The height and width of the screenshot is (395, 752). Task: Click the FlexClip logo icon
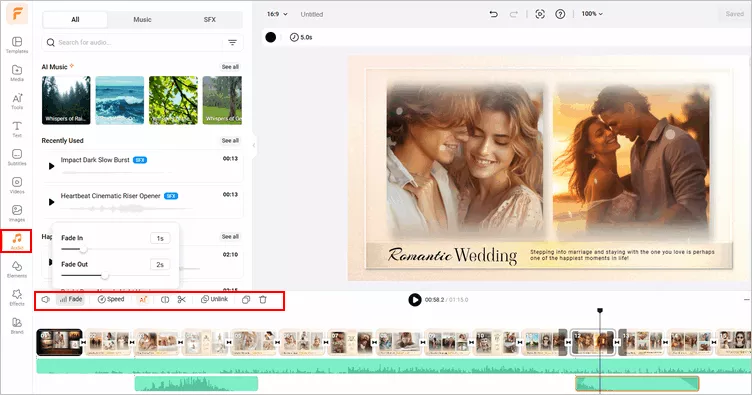17,13
